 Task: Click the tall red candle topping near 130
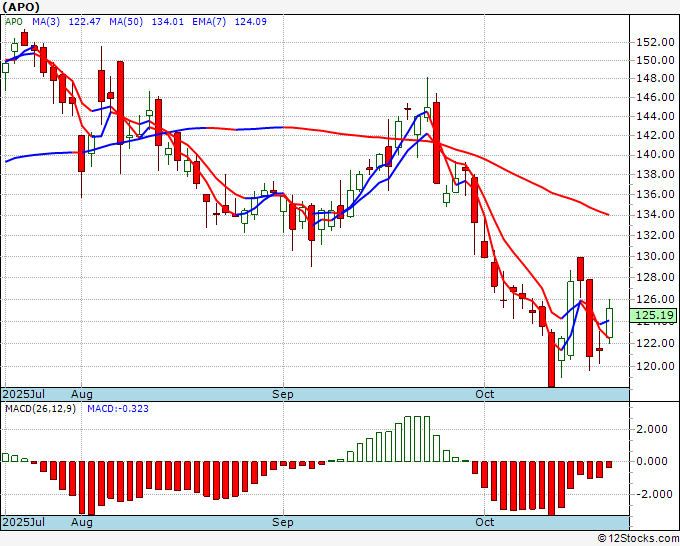click(x=580, y=269)
